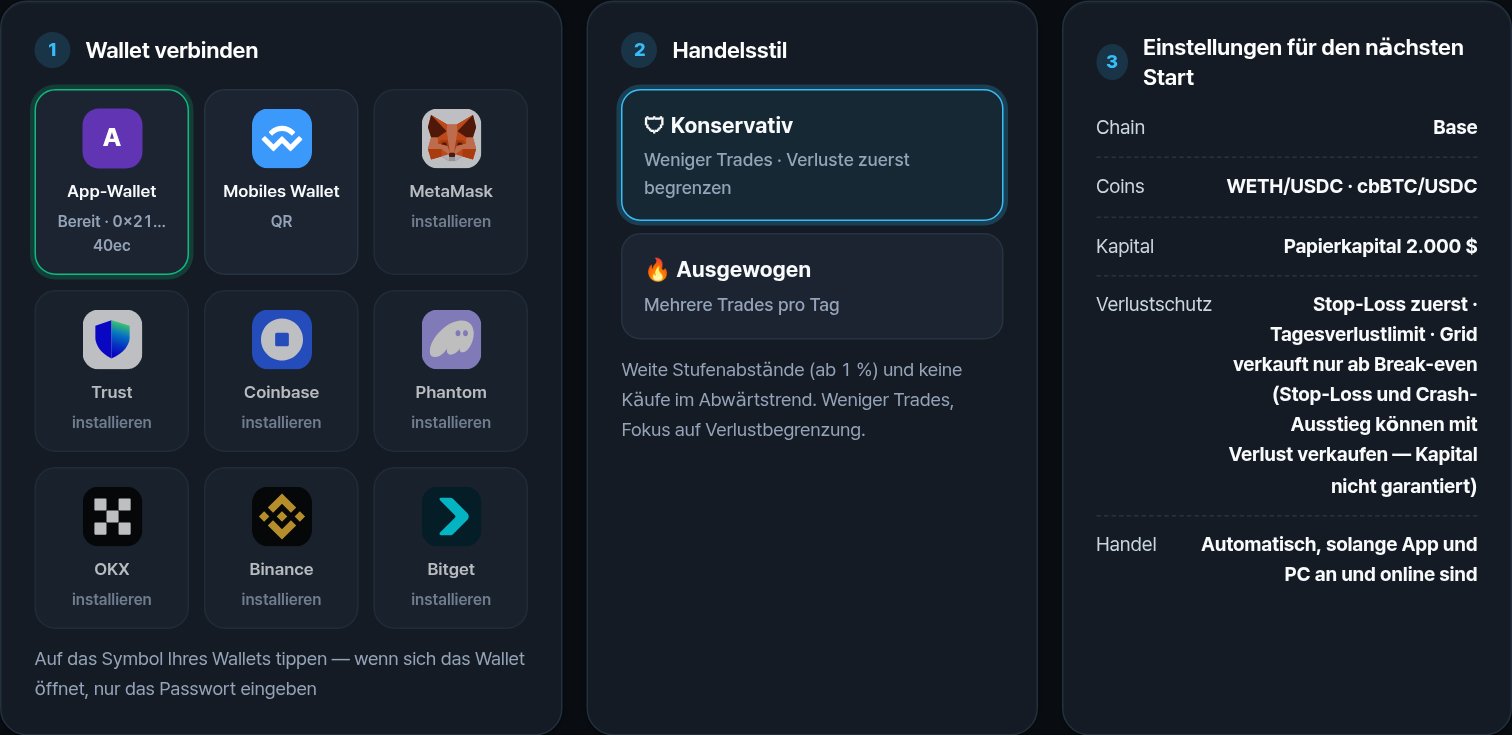Click the 'Papierkapital 2.000 $' value
The width and height of the screenshot is (1512, 735).
click(x=1380, y=246)
